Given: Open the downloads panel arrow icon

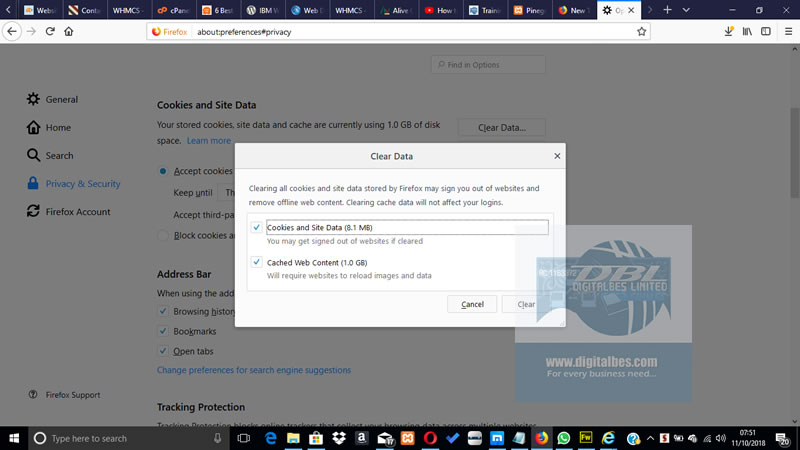Looking at the screenshot, I should [x=729, y=32].
